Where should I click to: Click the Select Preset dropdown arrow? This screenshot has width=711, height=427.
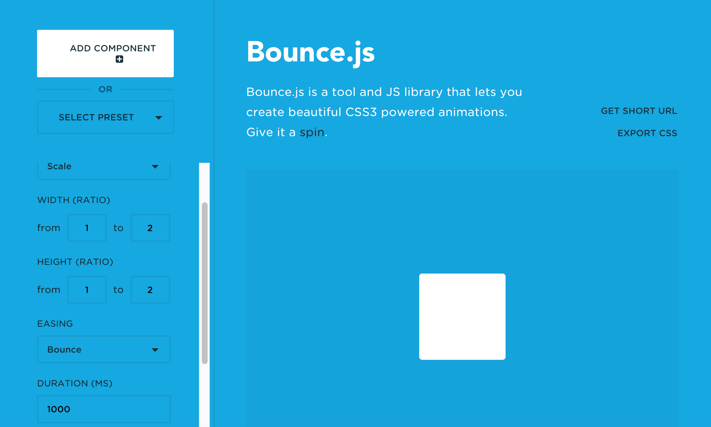(158, 118)
